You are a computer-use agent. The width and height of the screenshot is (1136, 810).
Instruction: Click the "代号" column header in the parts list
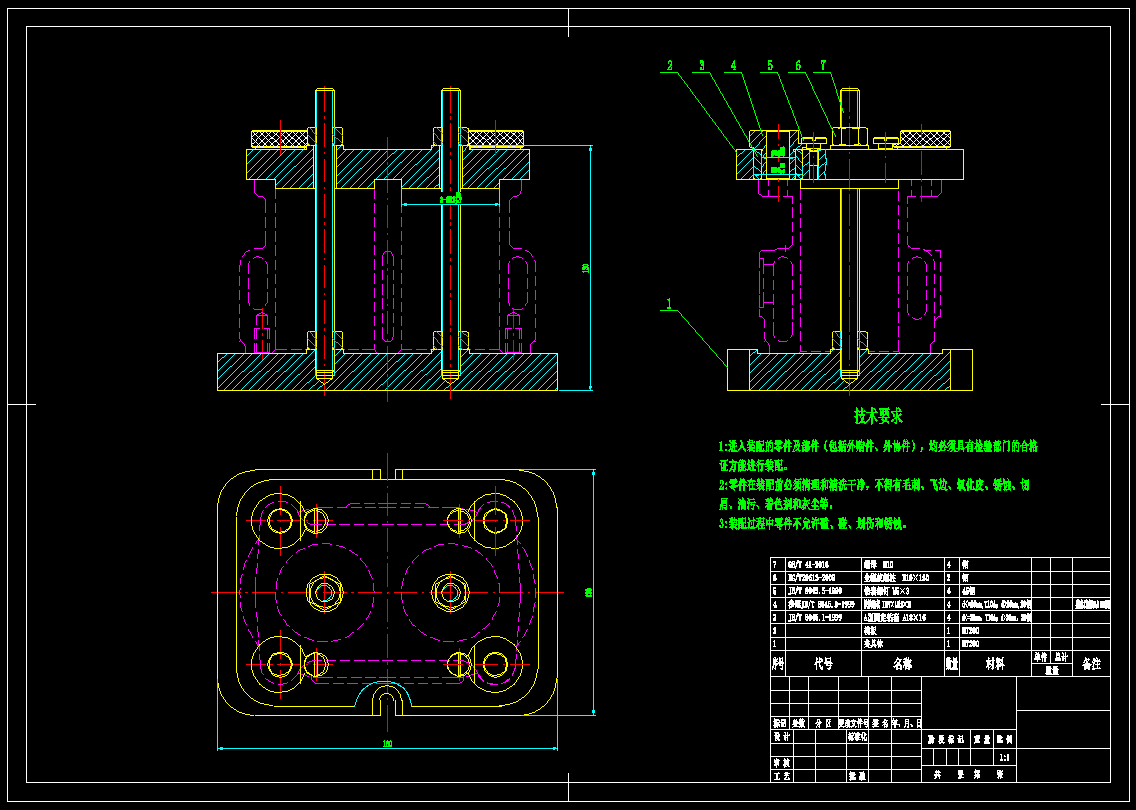pyautogui.click(x=823, y=664)
